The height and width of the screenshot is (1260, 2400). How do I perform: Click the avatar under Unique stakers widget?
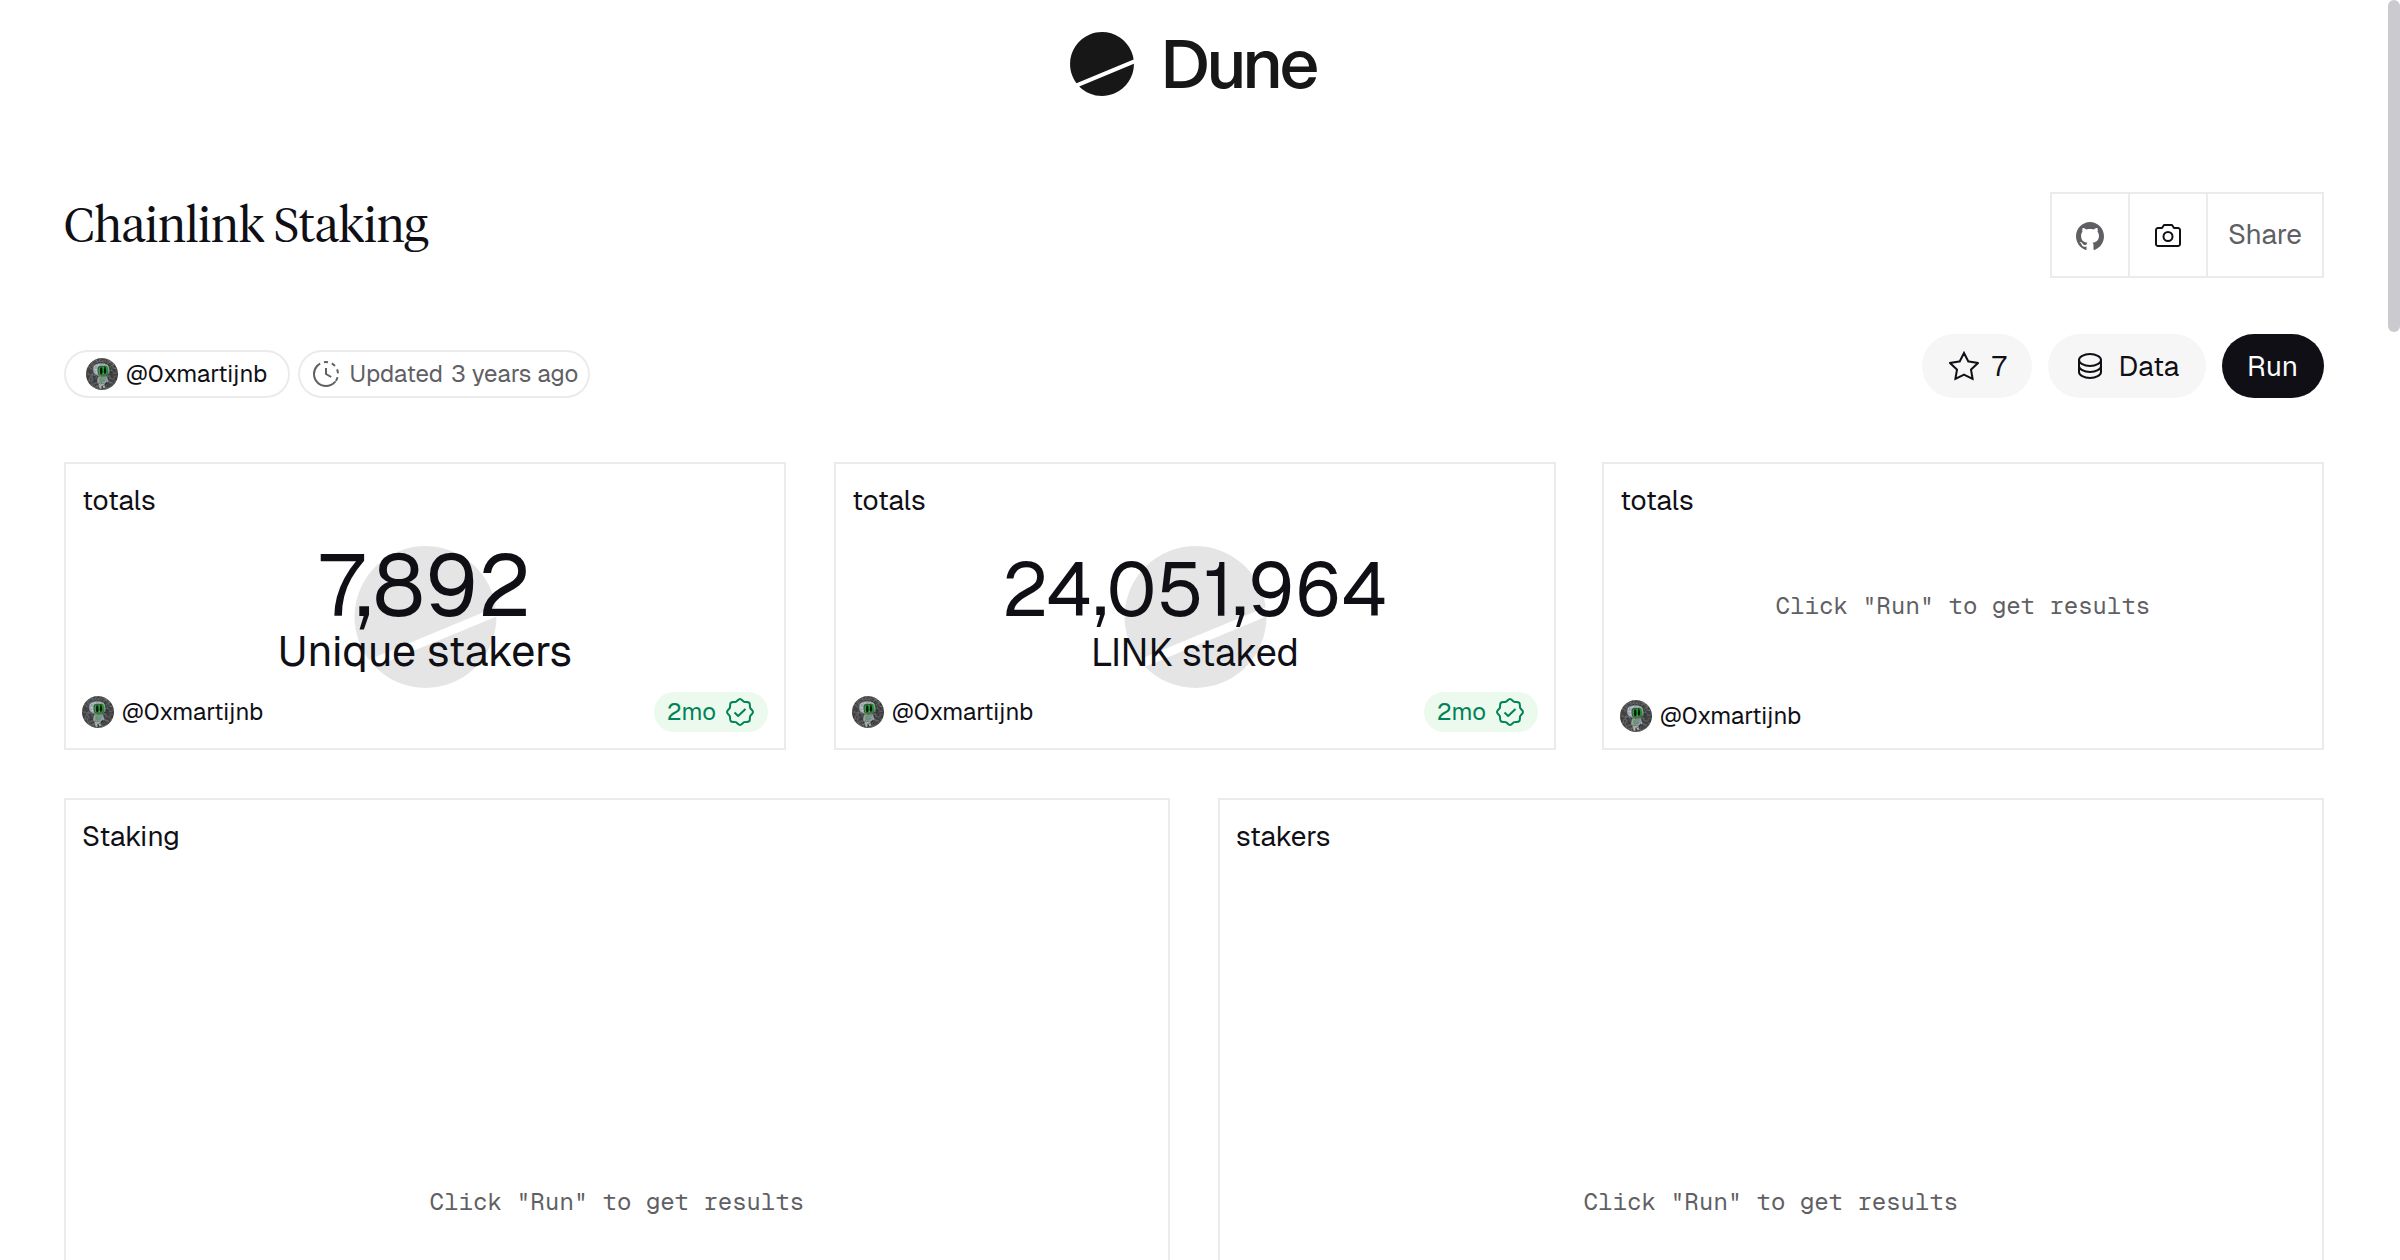[97, 711]
